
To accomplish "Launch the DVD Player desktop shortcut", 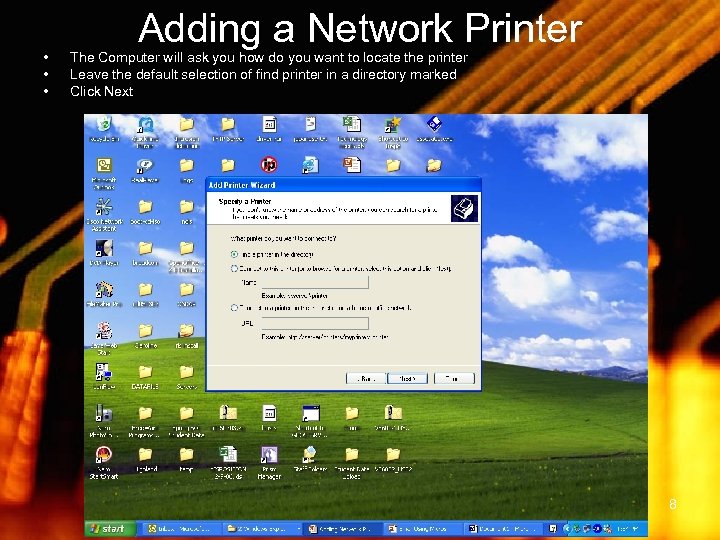I will tap(104, 248).
